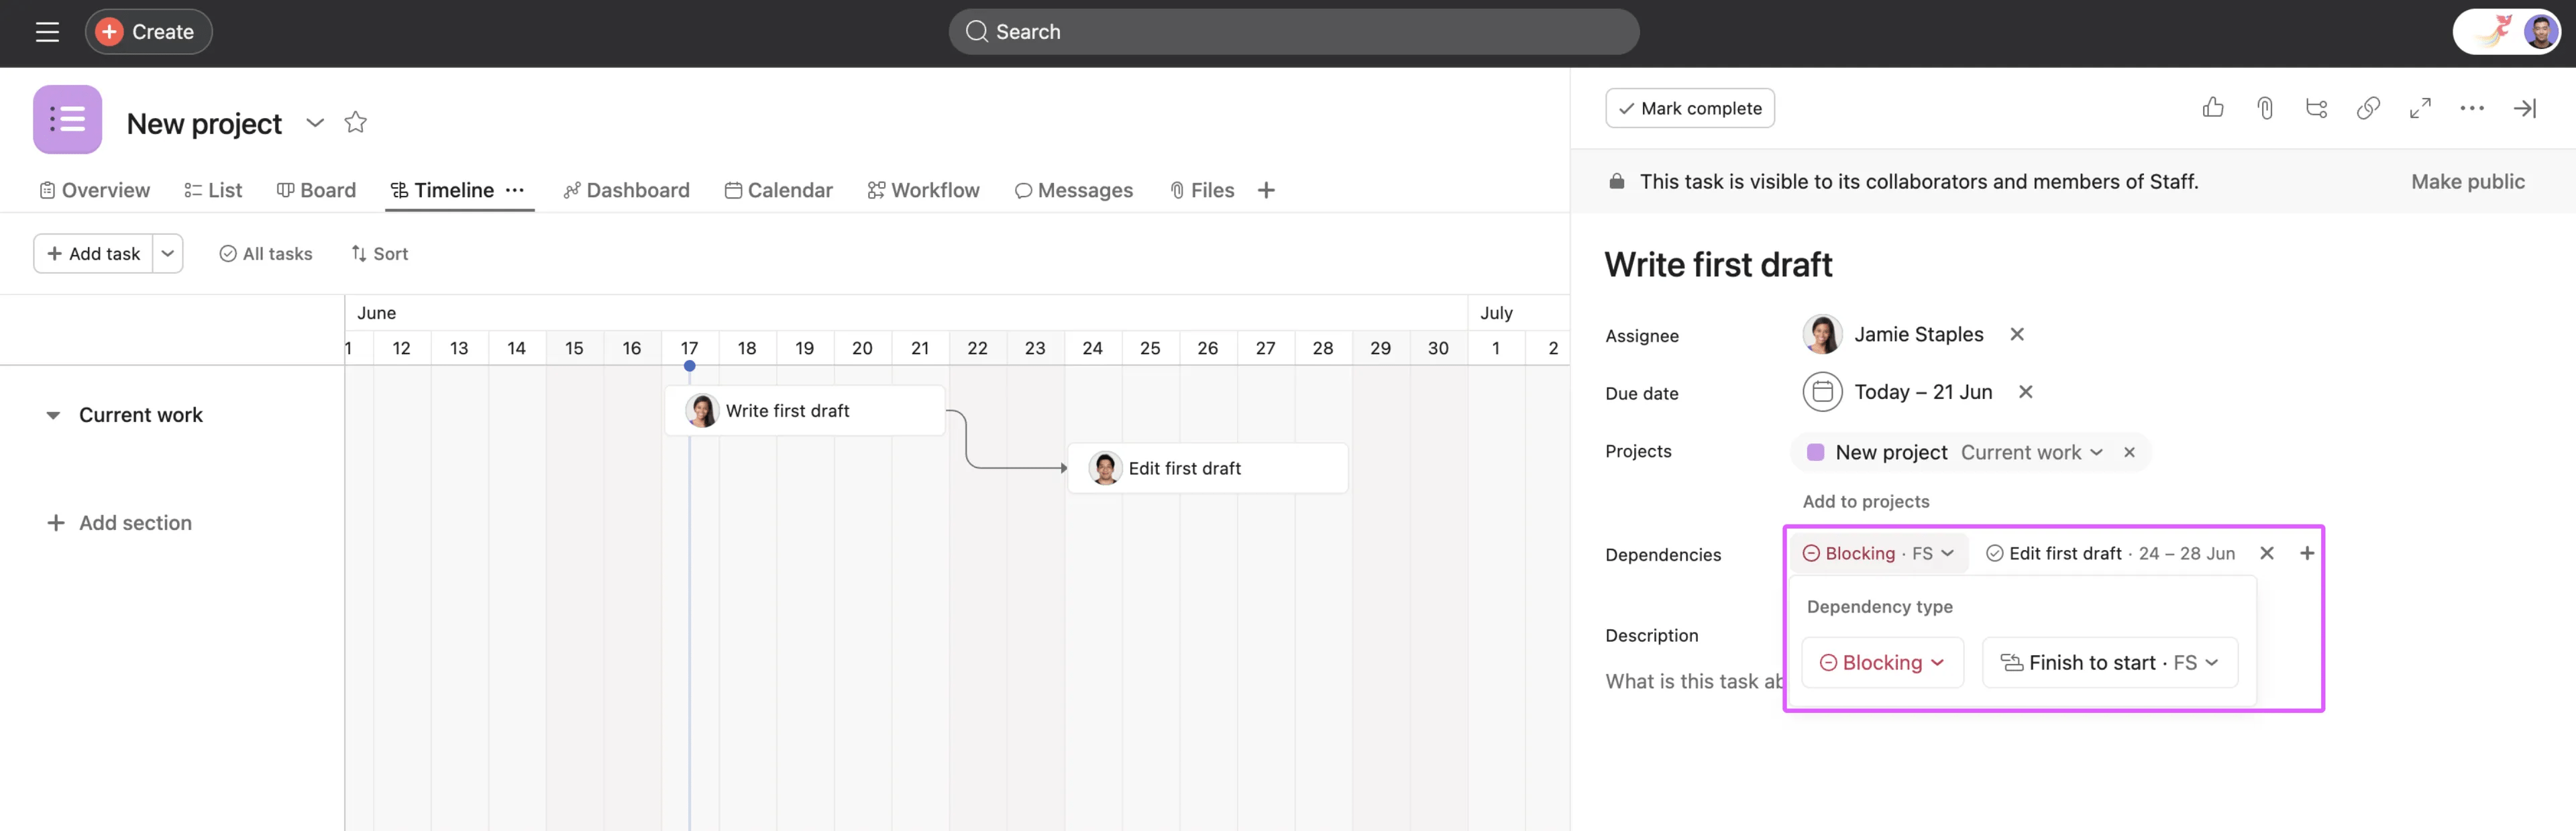Viewport: 2576px width, 831px height.
Task: Click the purple New project color square
Action: [x=1815, y=452]
